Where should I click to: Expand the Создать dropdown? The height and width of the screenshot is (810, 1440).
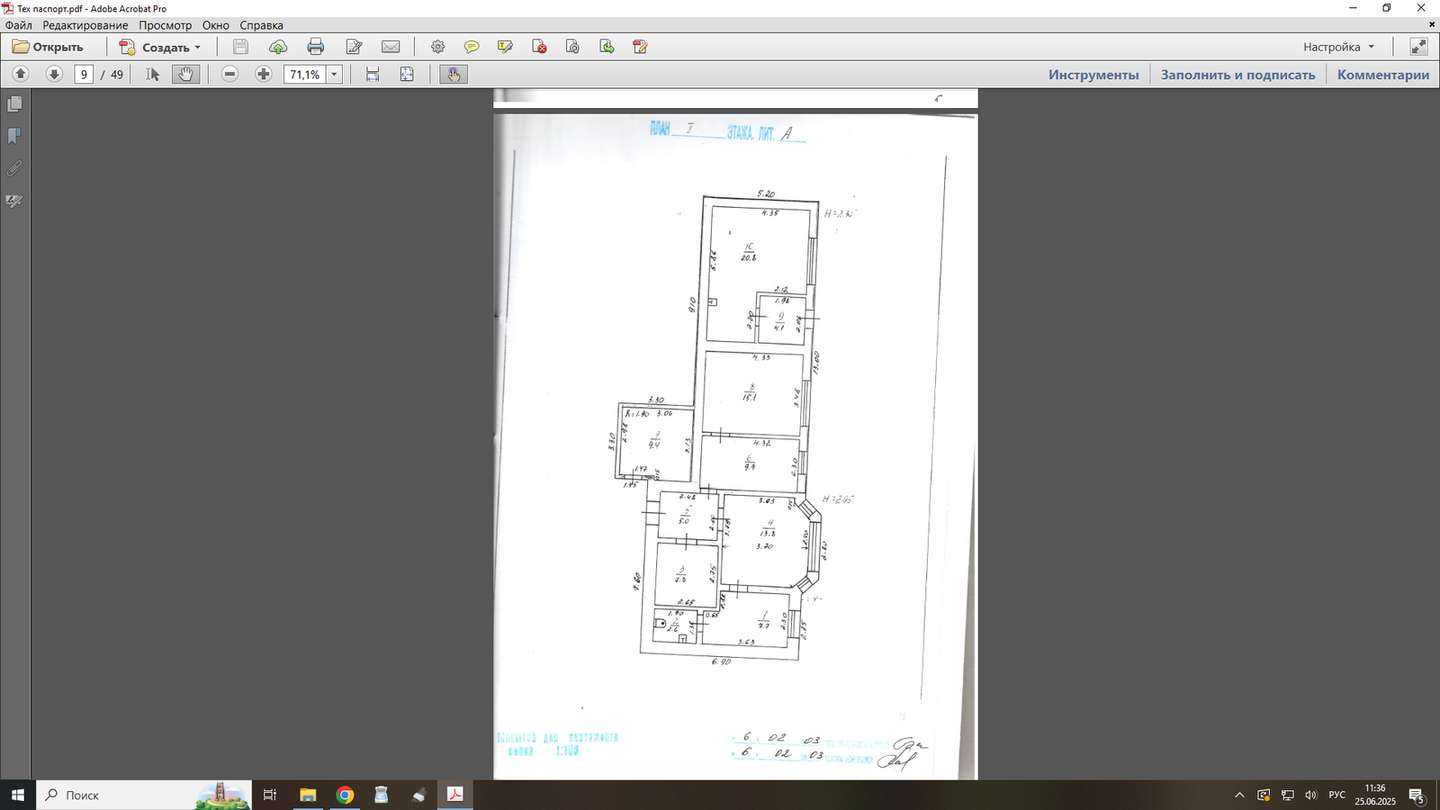(x=197, y=47)
